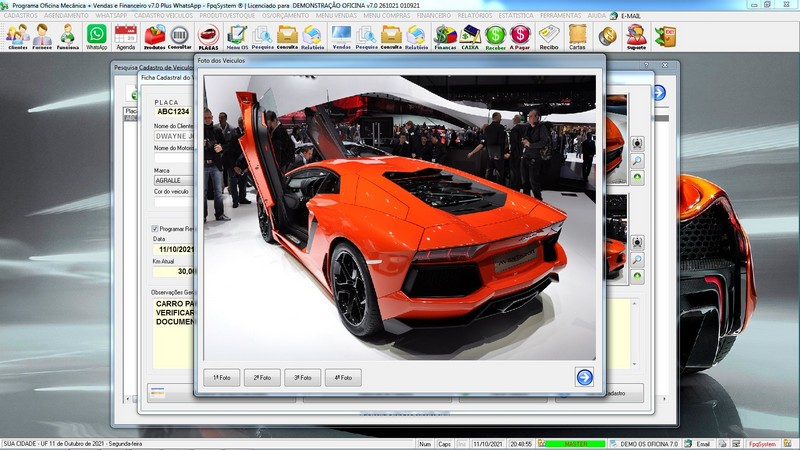Click the CAIXA cash register icon

469,37
